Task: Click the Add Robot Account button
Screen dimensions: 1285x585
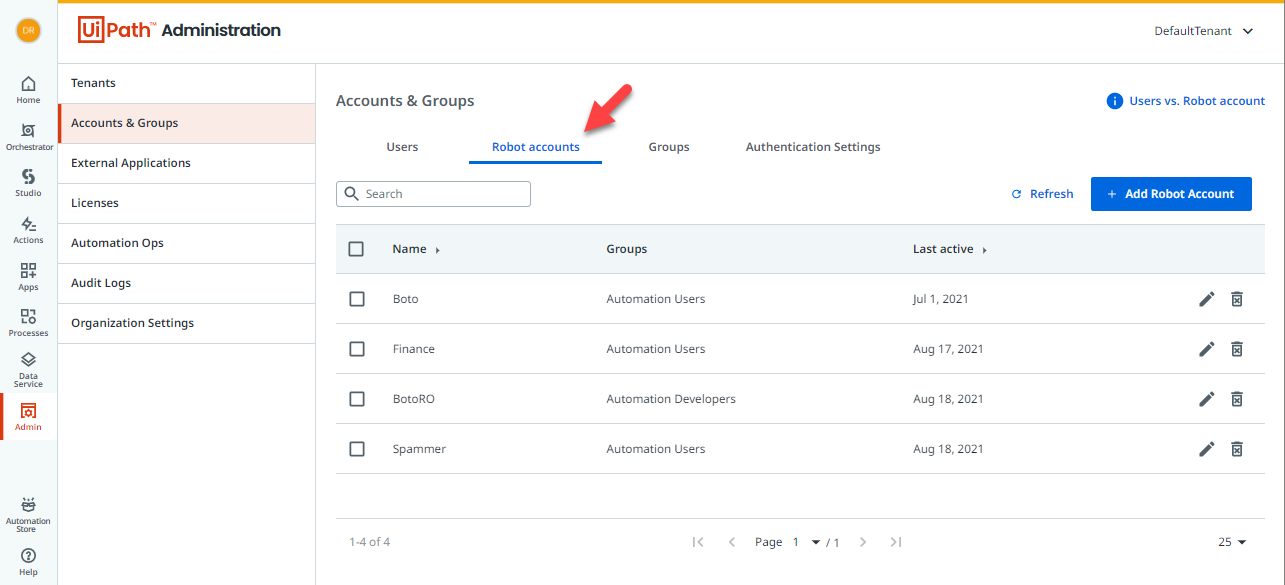Action: tap(1171, 194)
